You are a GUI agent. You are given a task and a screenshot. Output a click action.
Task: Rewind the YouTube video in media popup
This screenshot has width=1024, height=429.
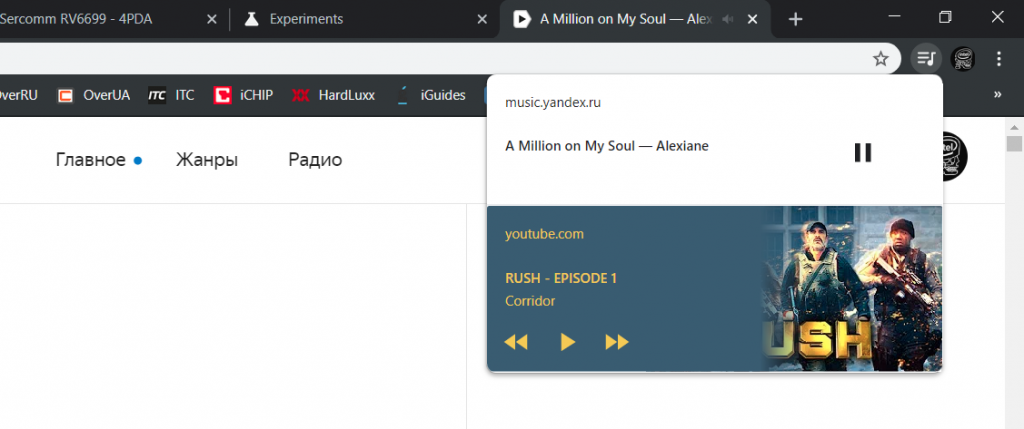(515, 342)
